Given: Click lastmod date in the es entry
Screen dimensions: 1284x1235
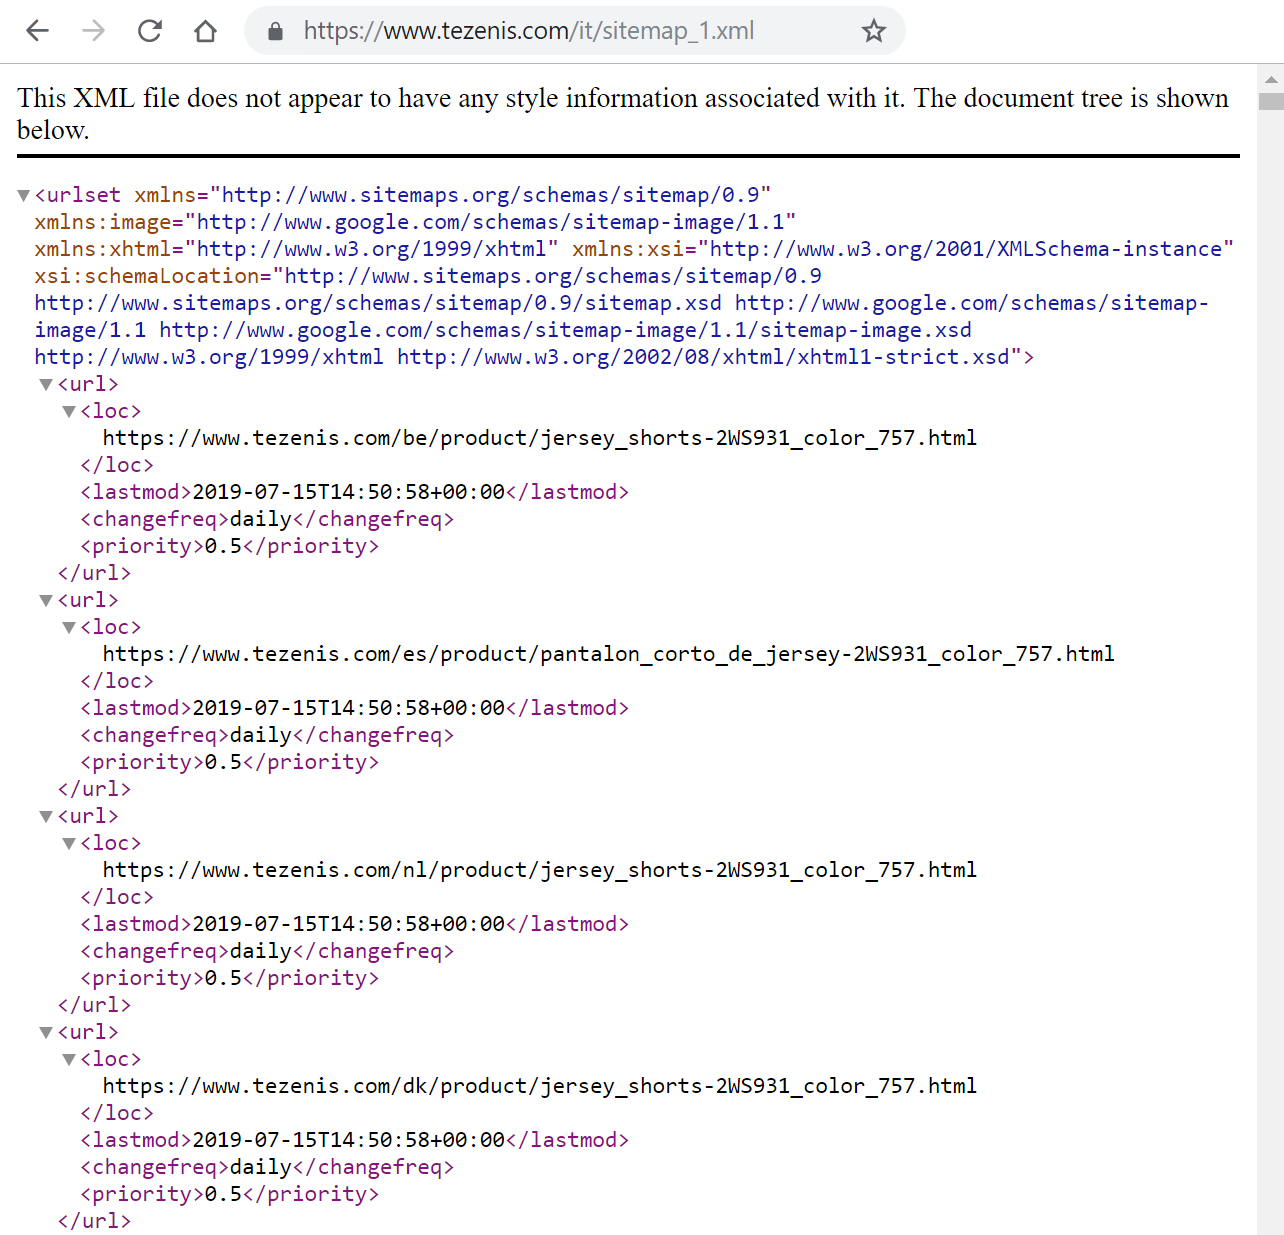Looking at the screenshot, I should tap(349, 708).
